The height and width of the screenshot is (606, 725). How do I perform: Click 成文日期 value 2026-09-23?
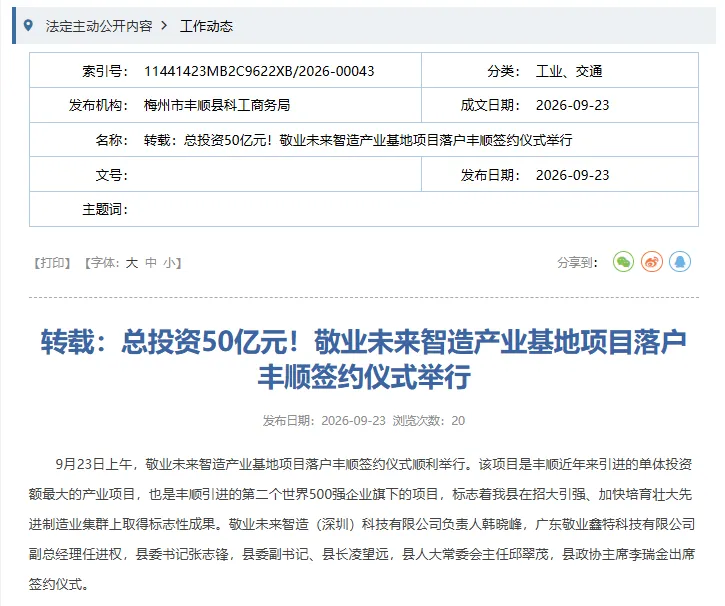click(x=572, y=105)
